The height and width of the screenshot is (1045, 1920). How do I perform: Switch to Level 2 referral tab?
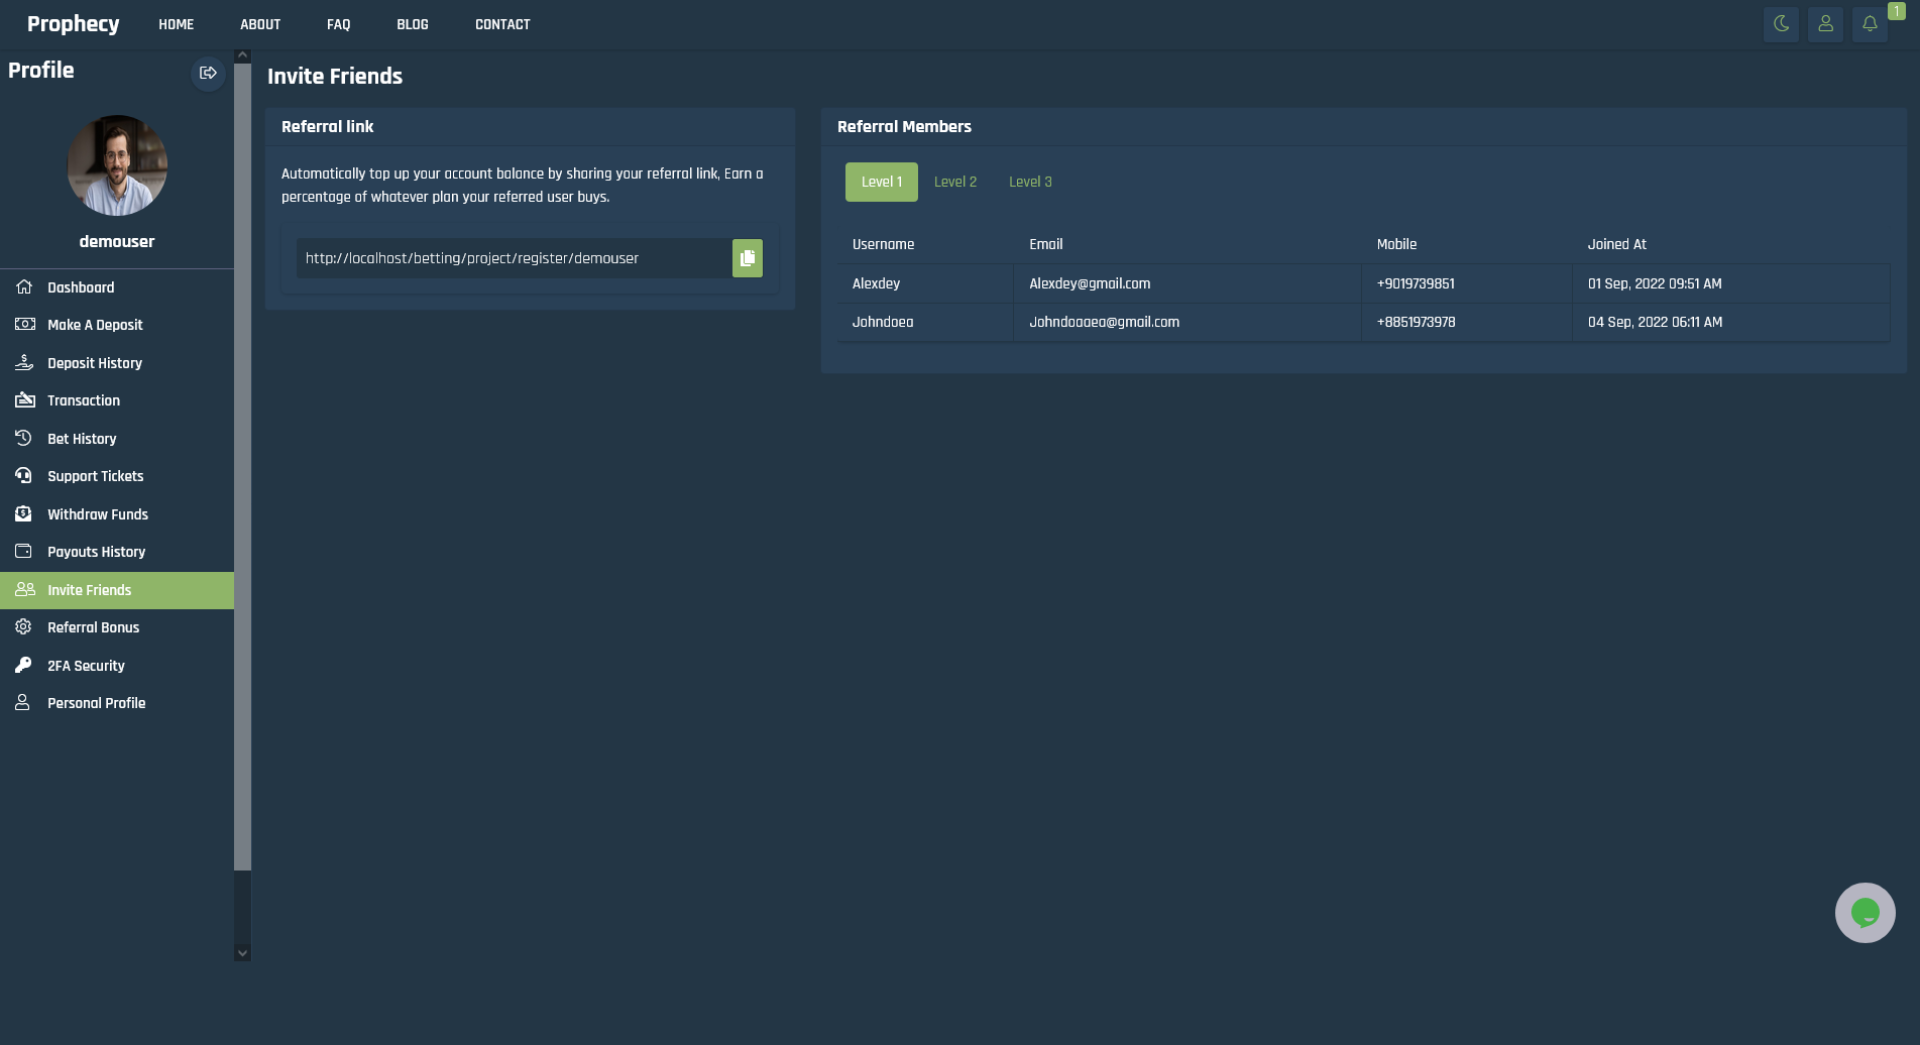955,182
